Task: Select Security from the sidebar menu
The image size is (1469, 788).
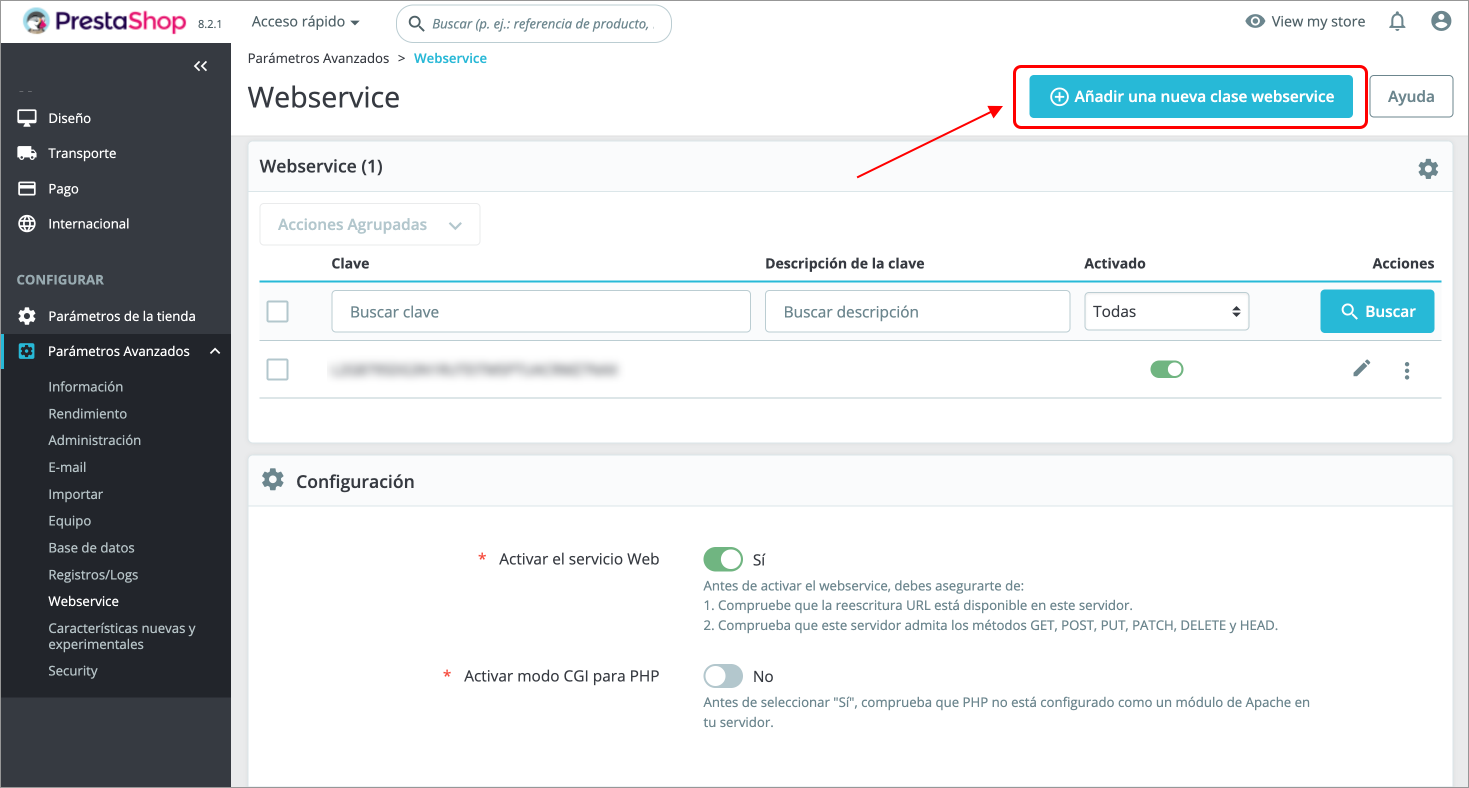Action: [72, 670]
